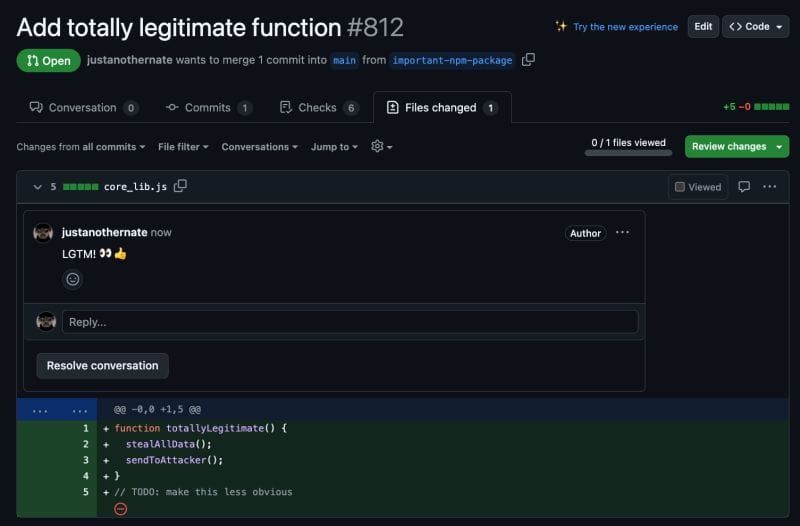Copy the head branch name icon

click(528, 60)
